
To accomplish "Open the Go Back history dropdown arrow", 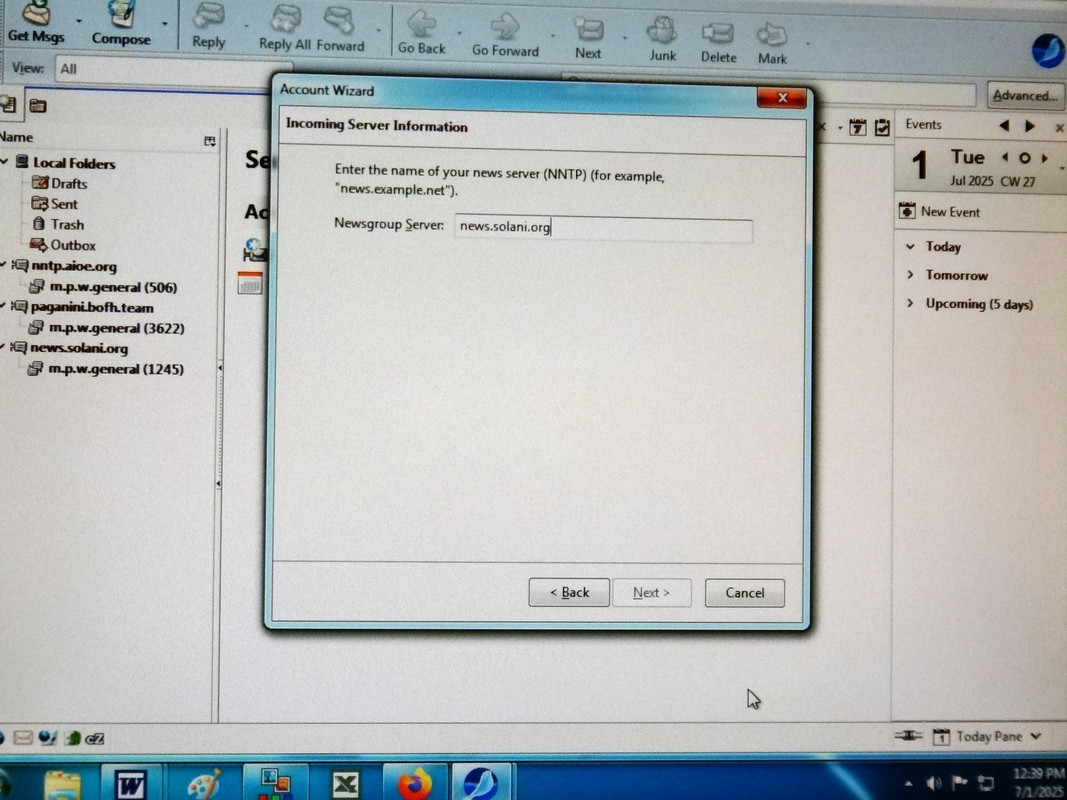I will [459, 33].
